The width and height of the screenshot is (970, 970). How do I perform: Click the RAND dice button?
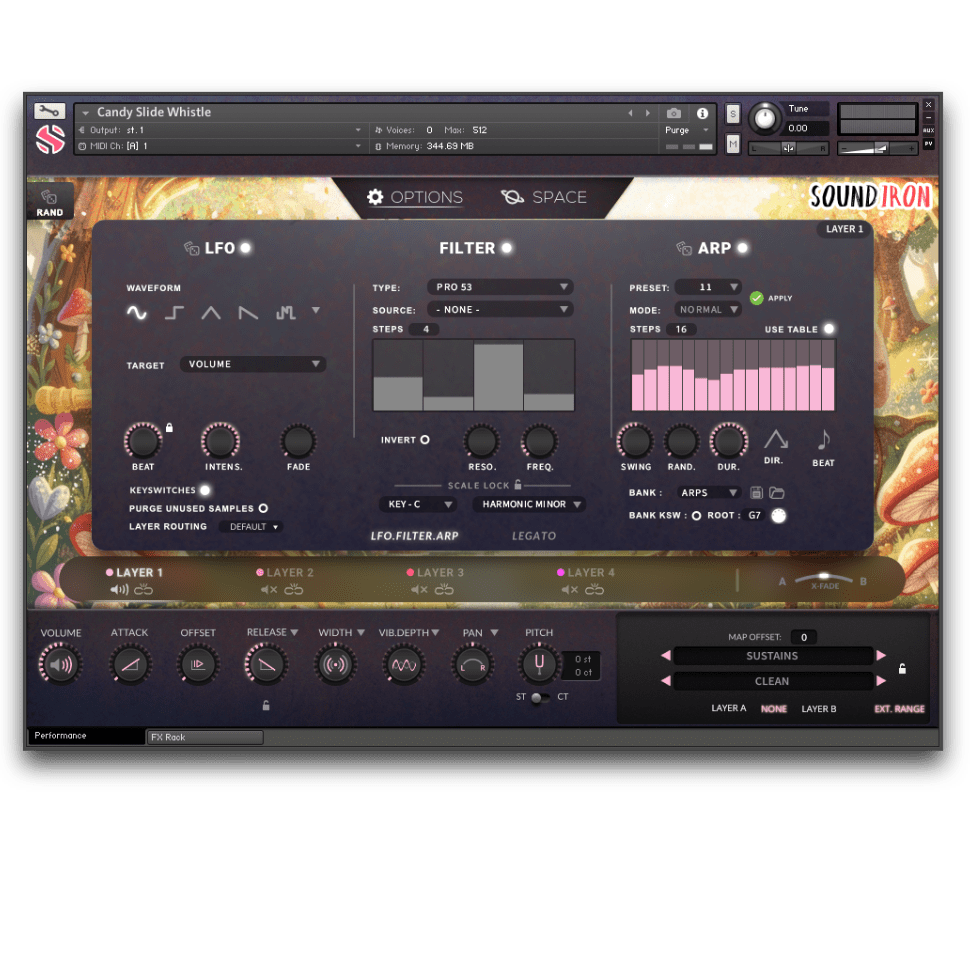click(x=49, y=203)
